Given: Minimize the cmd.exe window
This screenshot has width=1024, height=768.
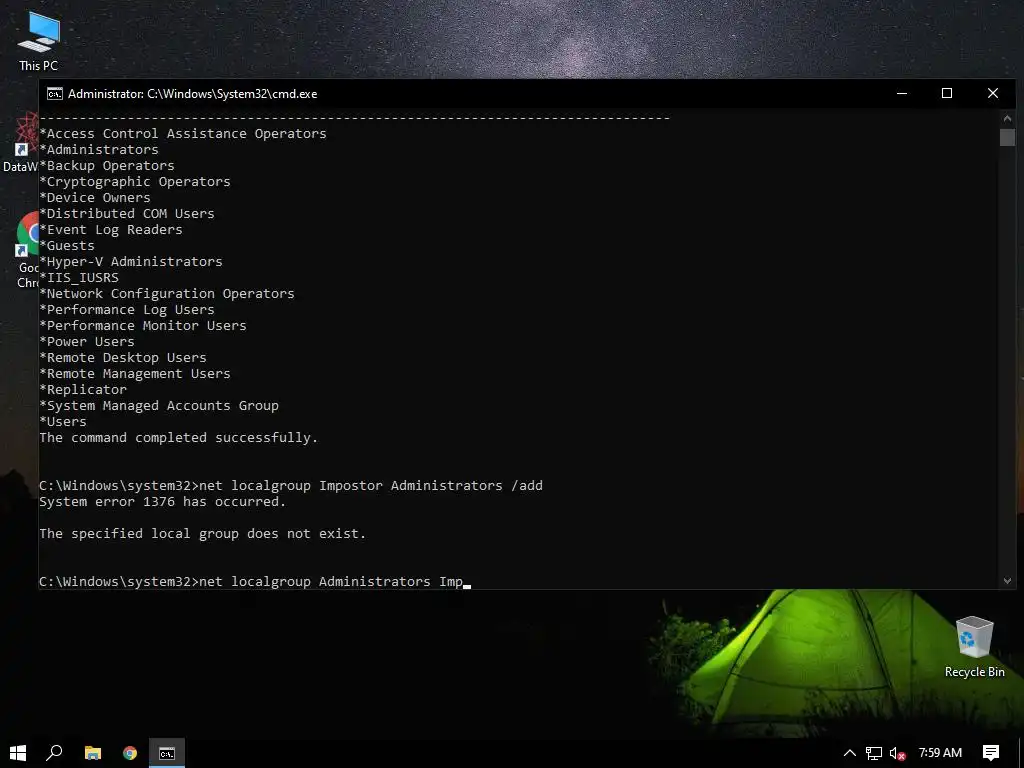Looking at the screenshot, I should (902, 93).
